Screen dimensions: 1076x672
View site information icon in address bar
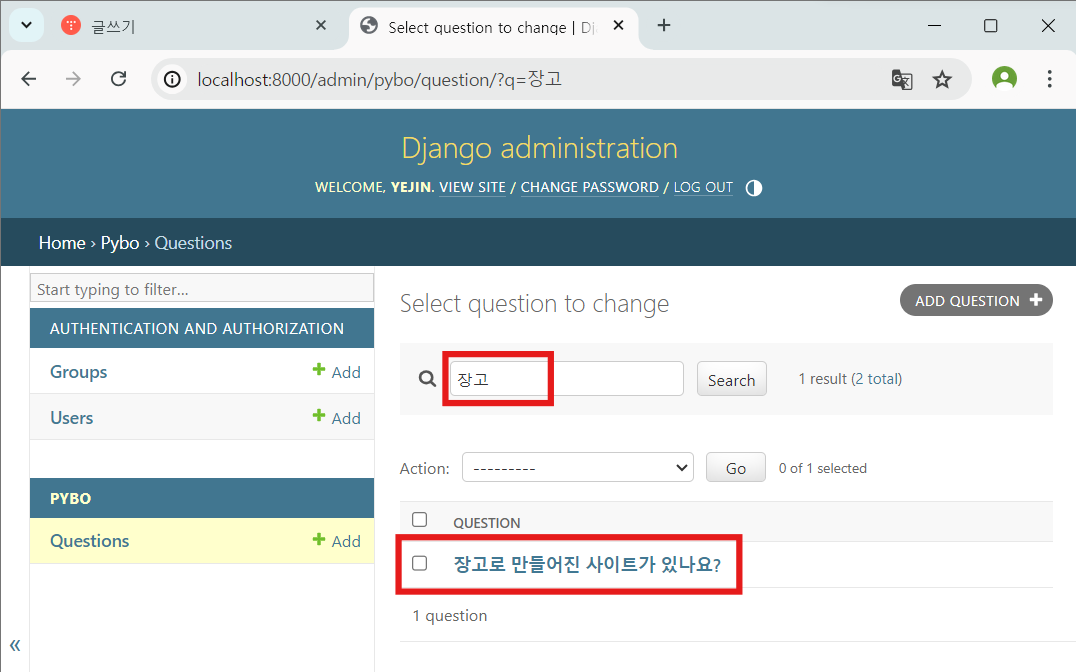click(x=172, y=80)
